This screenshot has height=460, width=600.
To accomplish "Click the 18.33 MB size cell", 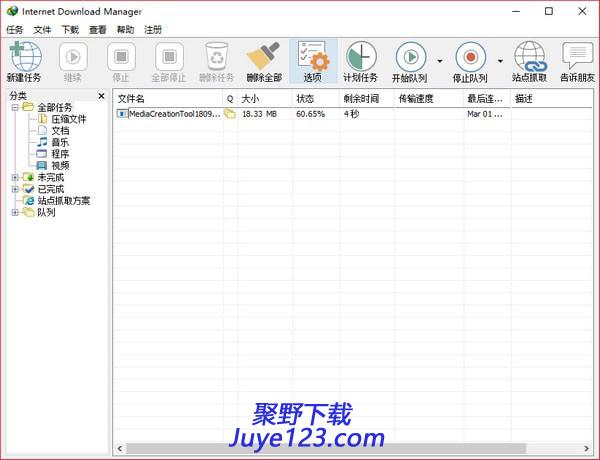I will 259,114.
